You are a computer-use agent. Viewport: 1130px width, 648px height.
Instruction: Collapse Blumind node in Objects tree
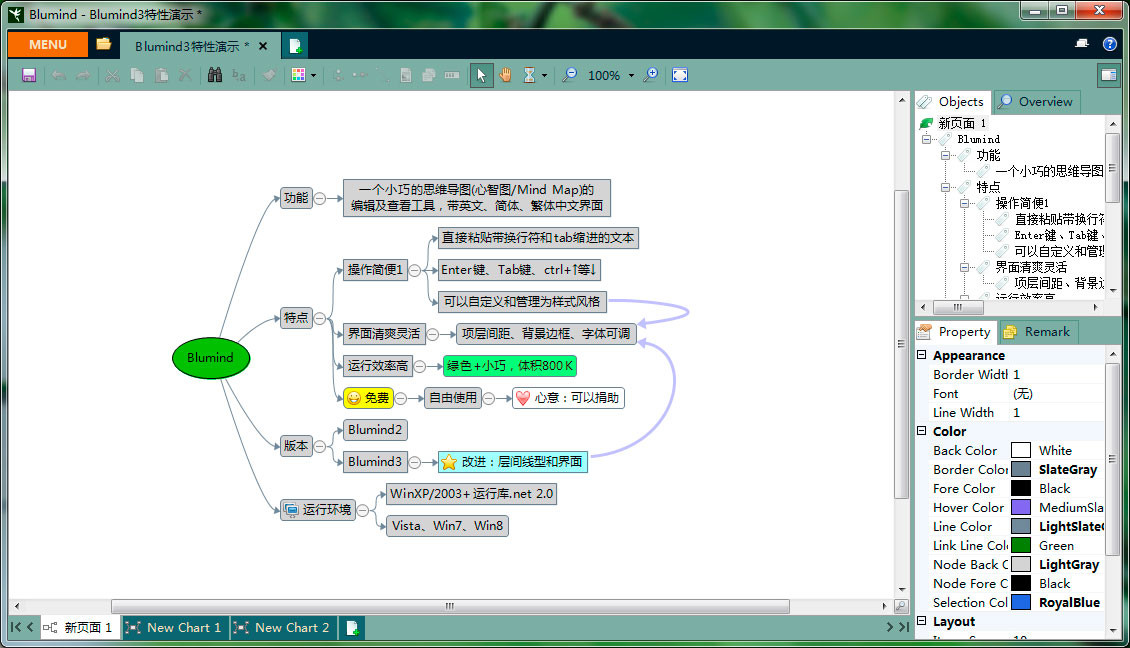(926, 139)
